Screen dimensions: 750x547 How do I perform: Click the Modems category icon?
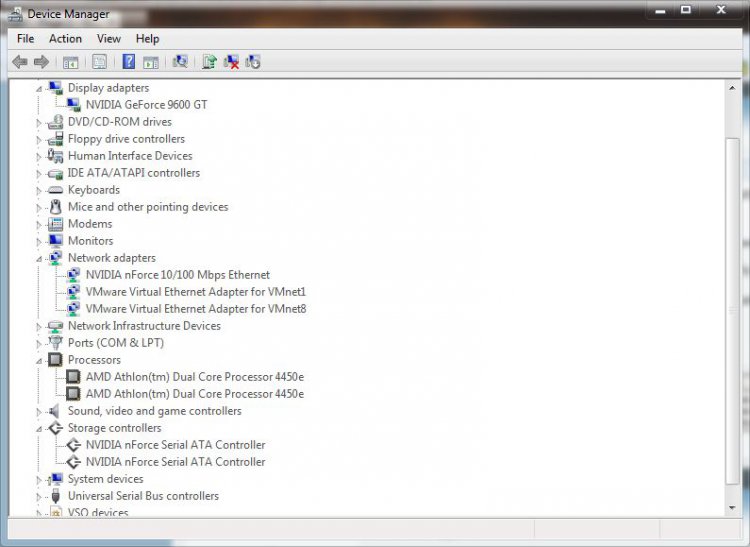point(55,224)
